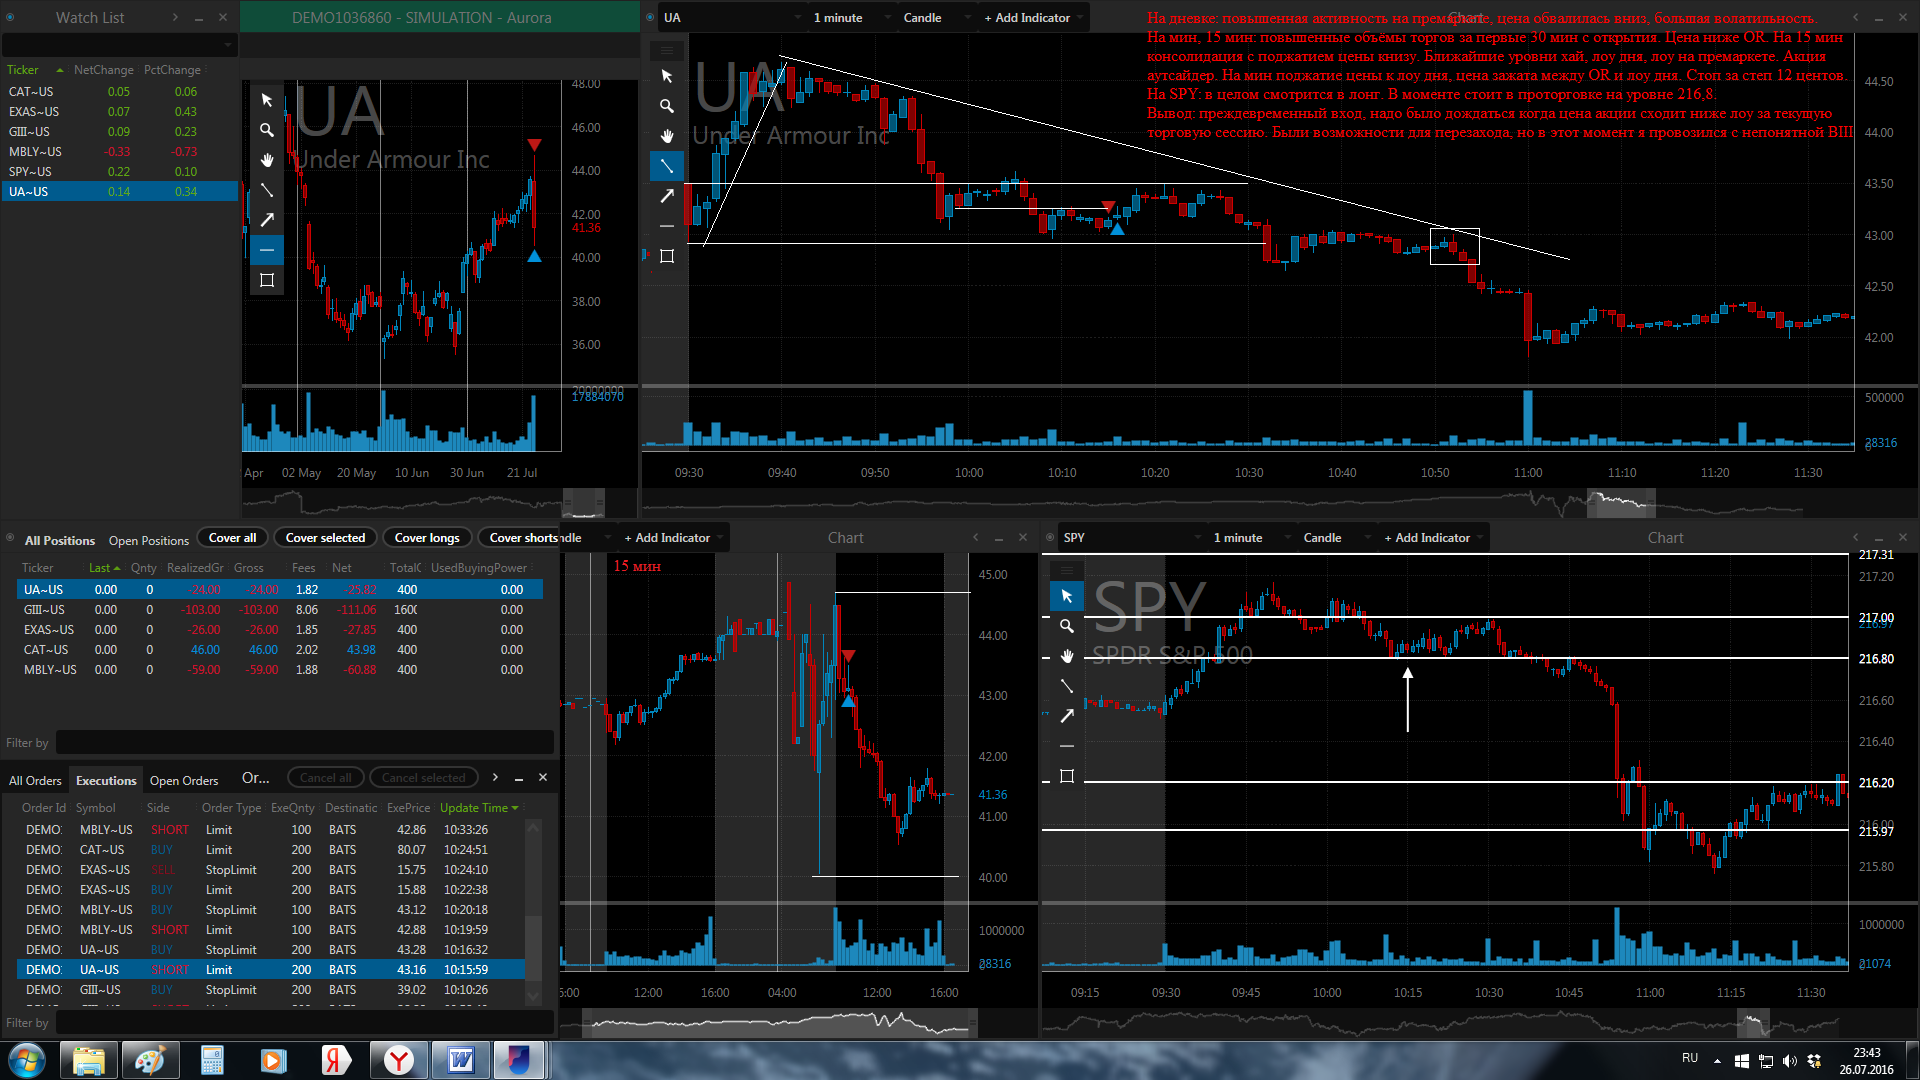Screen dimensions: 1920x1080
Task: Switch to All Orders tab
Action: (35, 781)
